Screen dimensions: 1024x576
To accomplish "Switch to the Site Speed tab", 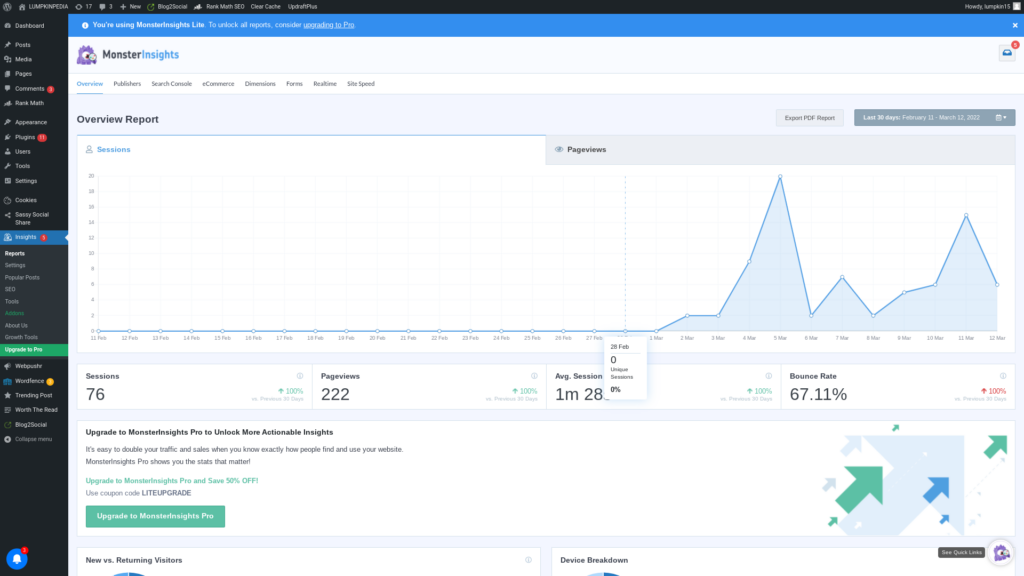I will click(360, 84).
